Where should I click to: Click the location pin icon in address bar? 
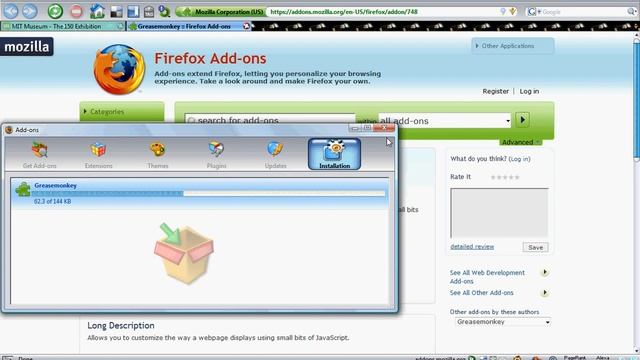tap(503, 12)
